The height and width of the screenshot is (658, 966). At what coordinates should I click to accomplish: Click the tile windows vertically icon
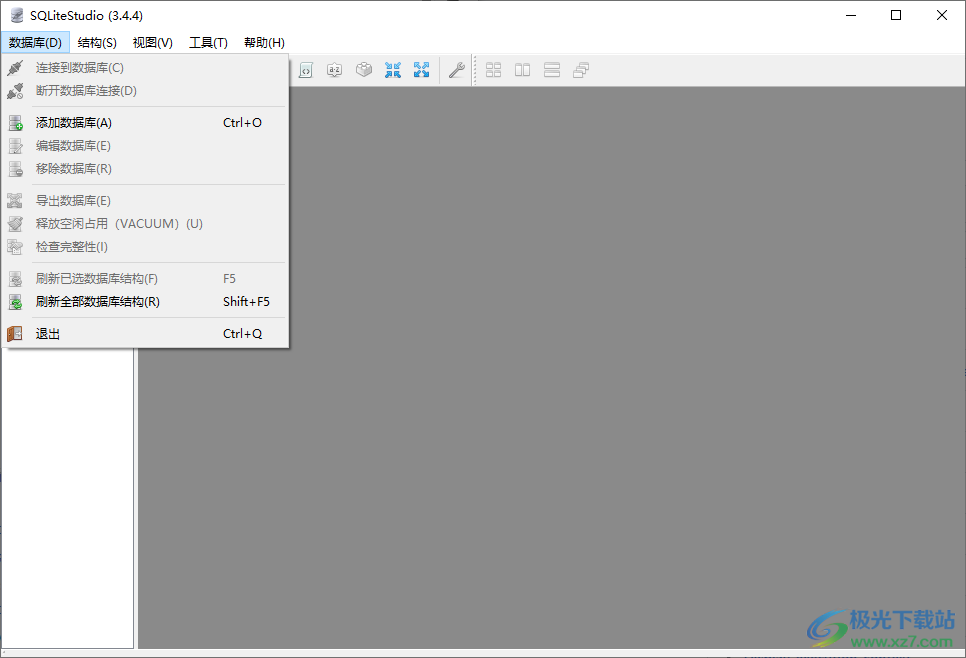pyautogui.click(x=522, y=69)
